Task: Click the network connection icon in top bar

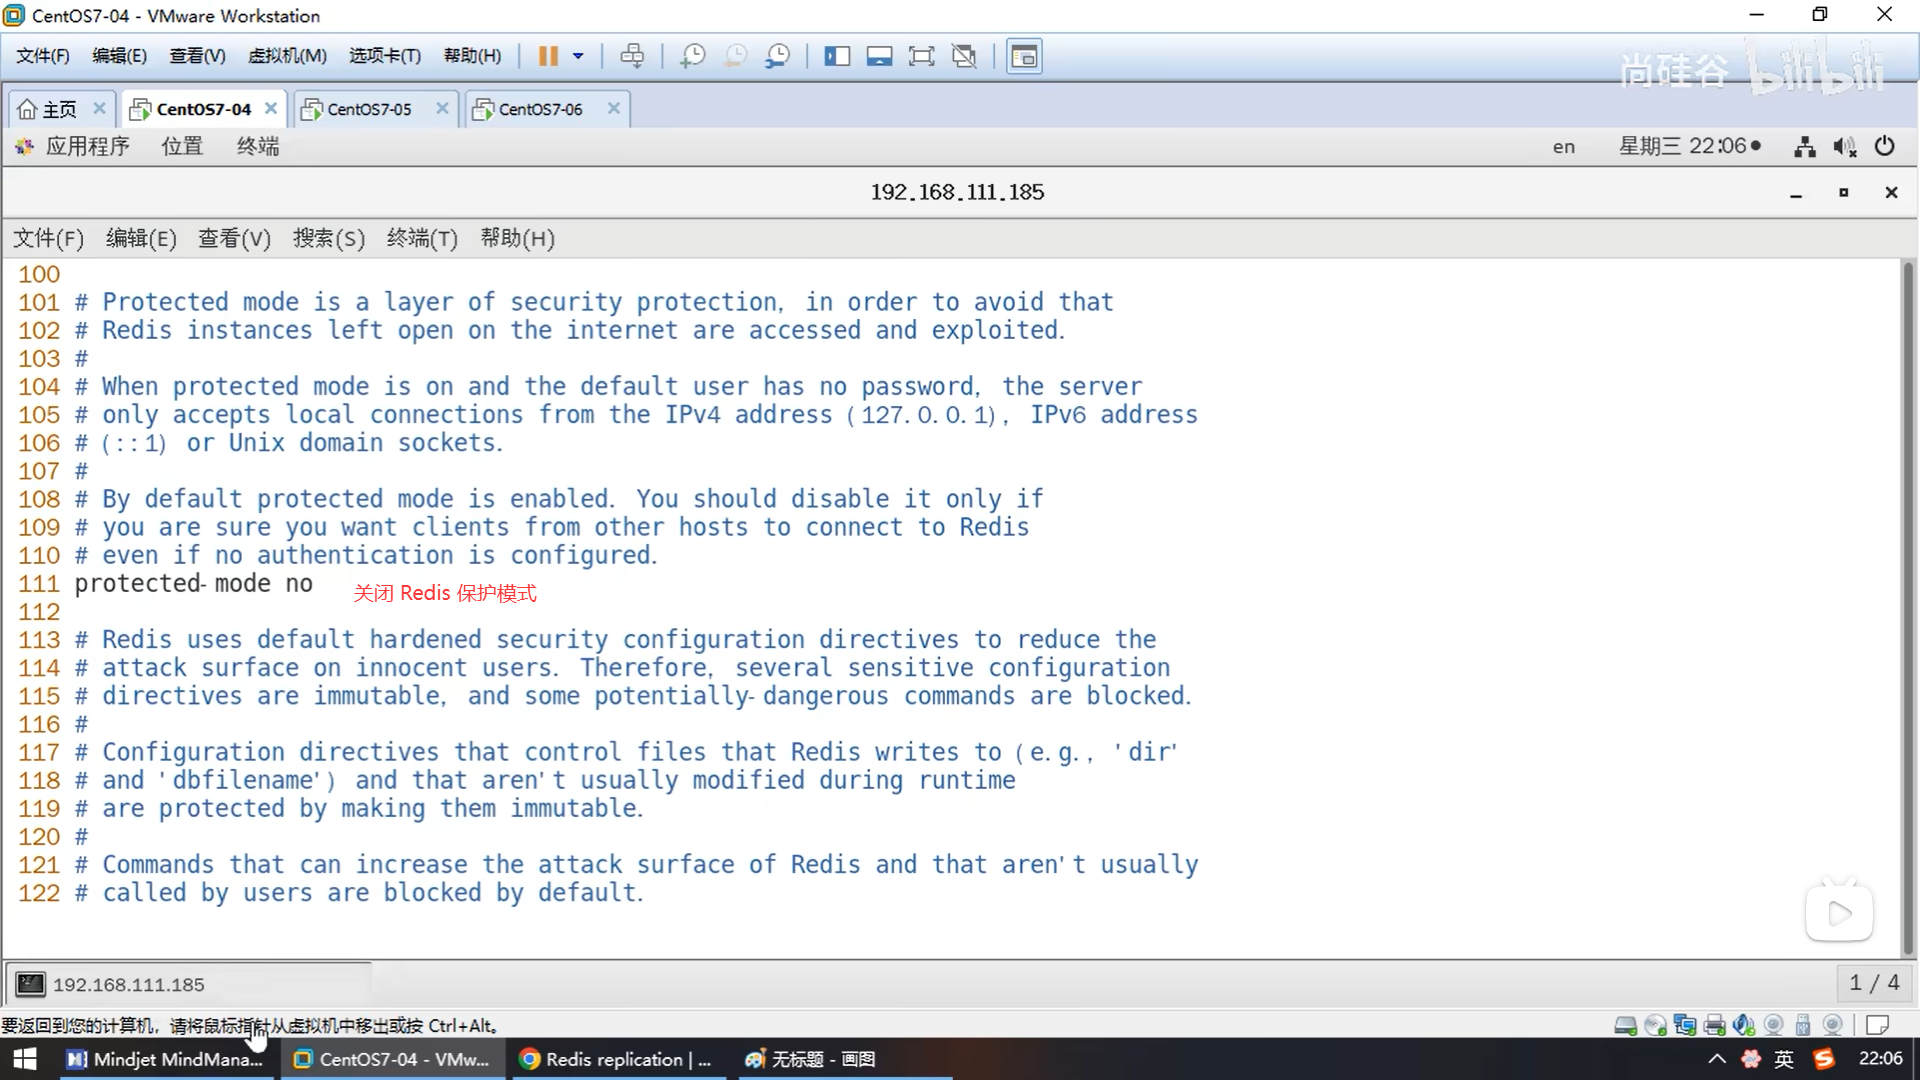Action: coord(1804,147)
